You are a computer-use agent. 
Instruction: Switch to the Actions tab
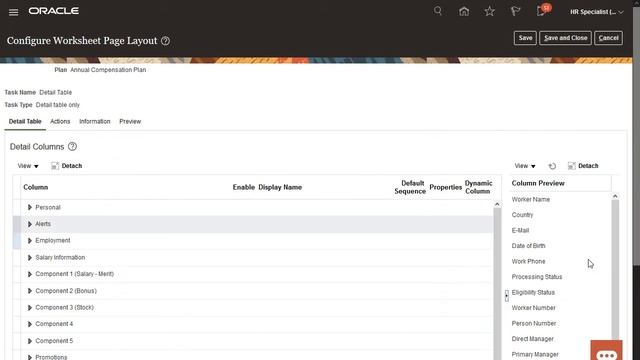coord(60,121)
